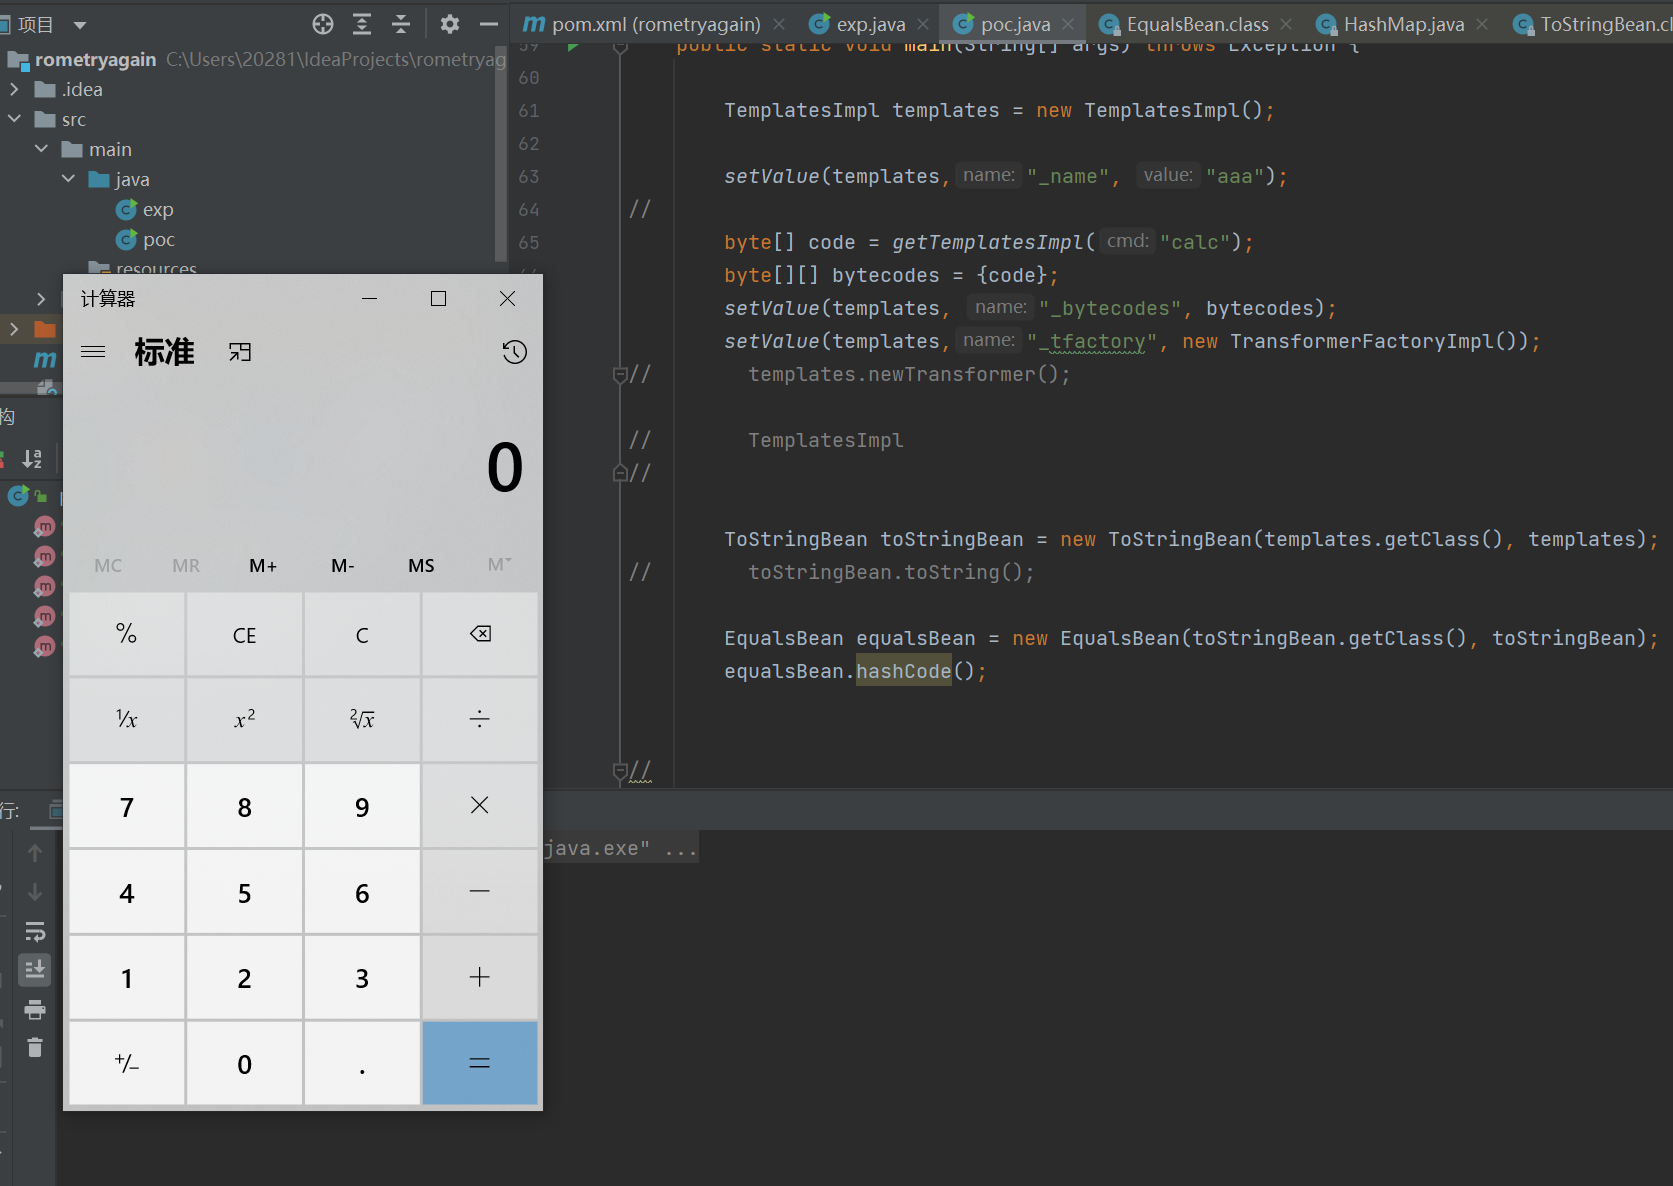The image size is (1673, 1186).
Task: Collapse all nodes in the Project panel
Action: click(401, 24)
